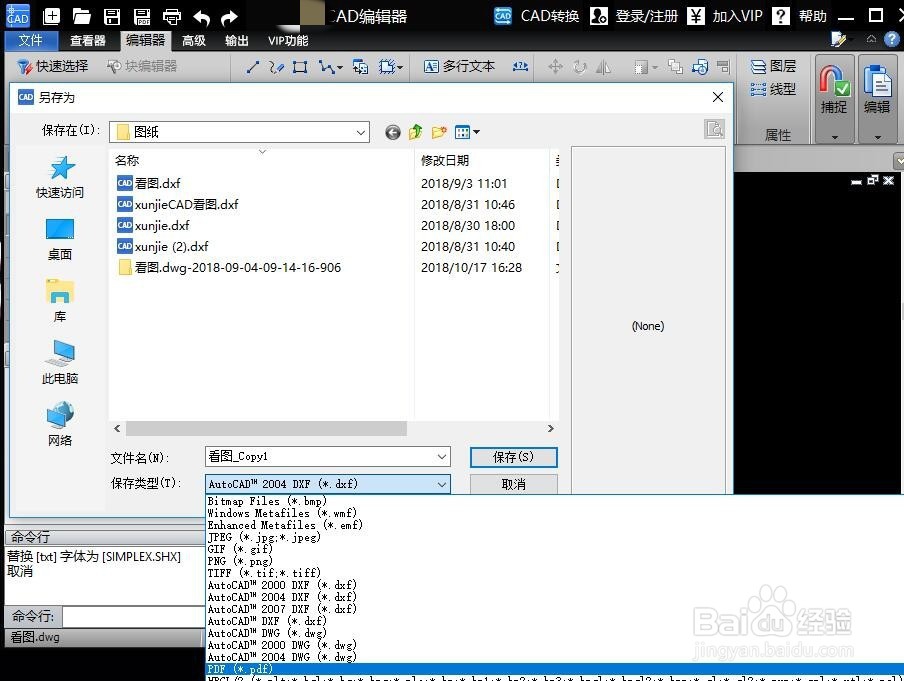The height and width of the screenshot is (681, 904).
Task: Select the Rectangle drawing tool
Action: (x=298, y=67)
